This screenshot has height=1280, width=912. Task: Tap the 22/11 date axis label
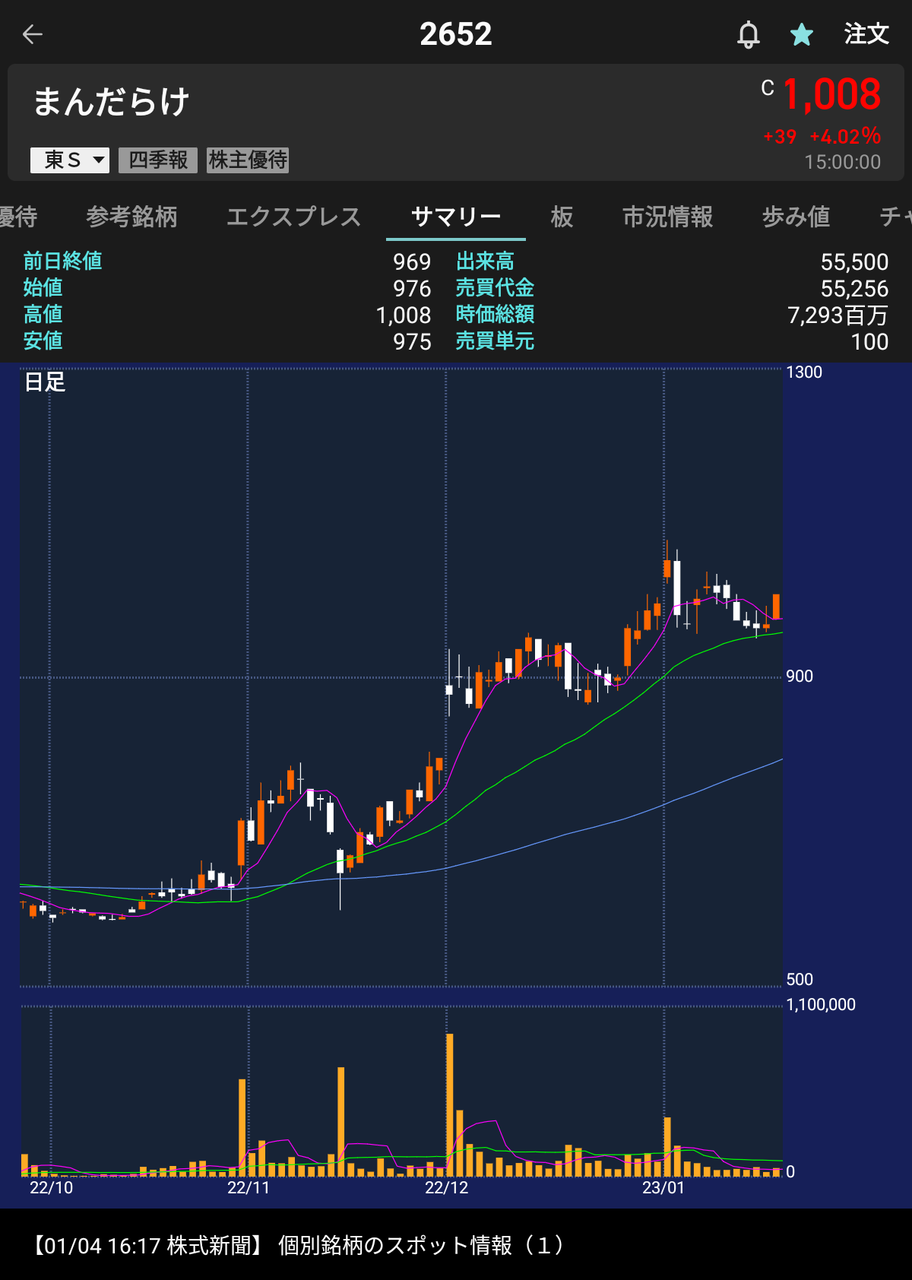click(x=249, y=1188)
